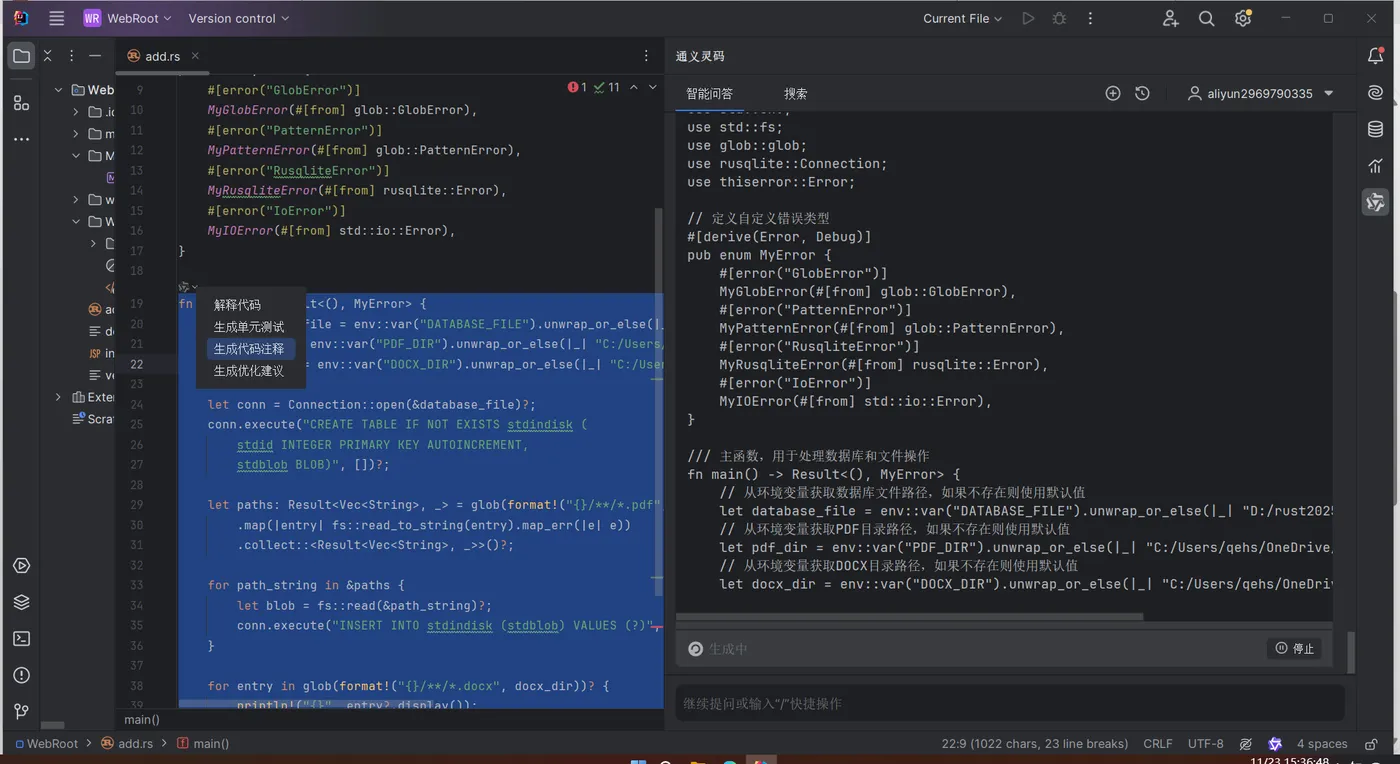Click UTF-8 encoding in status bar
The height and width of the screenshot is (764, 1400).
pyautogui.click(x=1205, y=744)
